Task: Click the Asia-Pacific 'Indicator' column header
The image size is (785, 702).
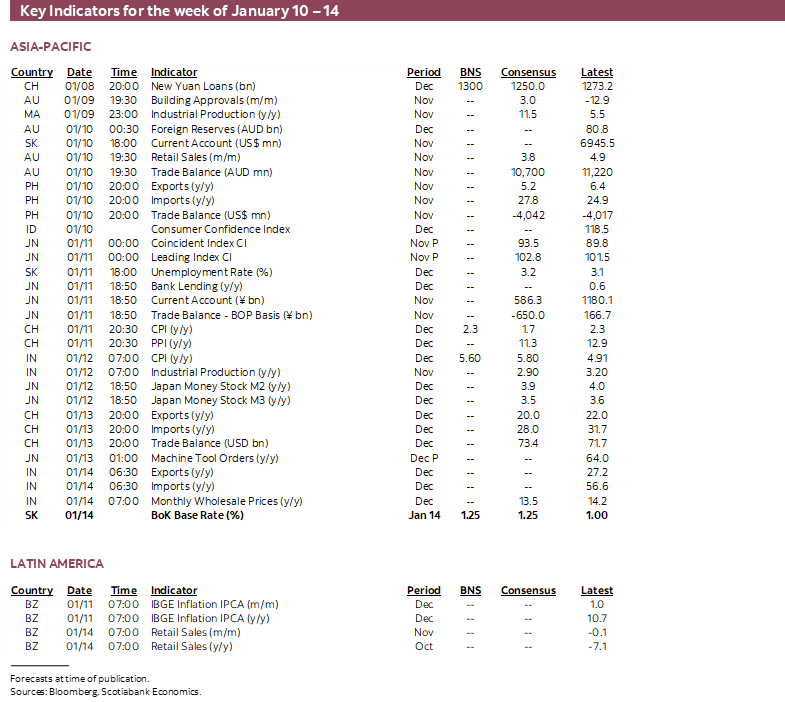Action: pyautogui.click(x=174, y=72)
